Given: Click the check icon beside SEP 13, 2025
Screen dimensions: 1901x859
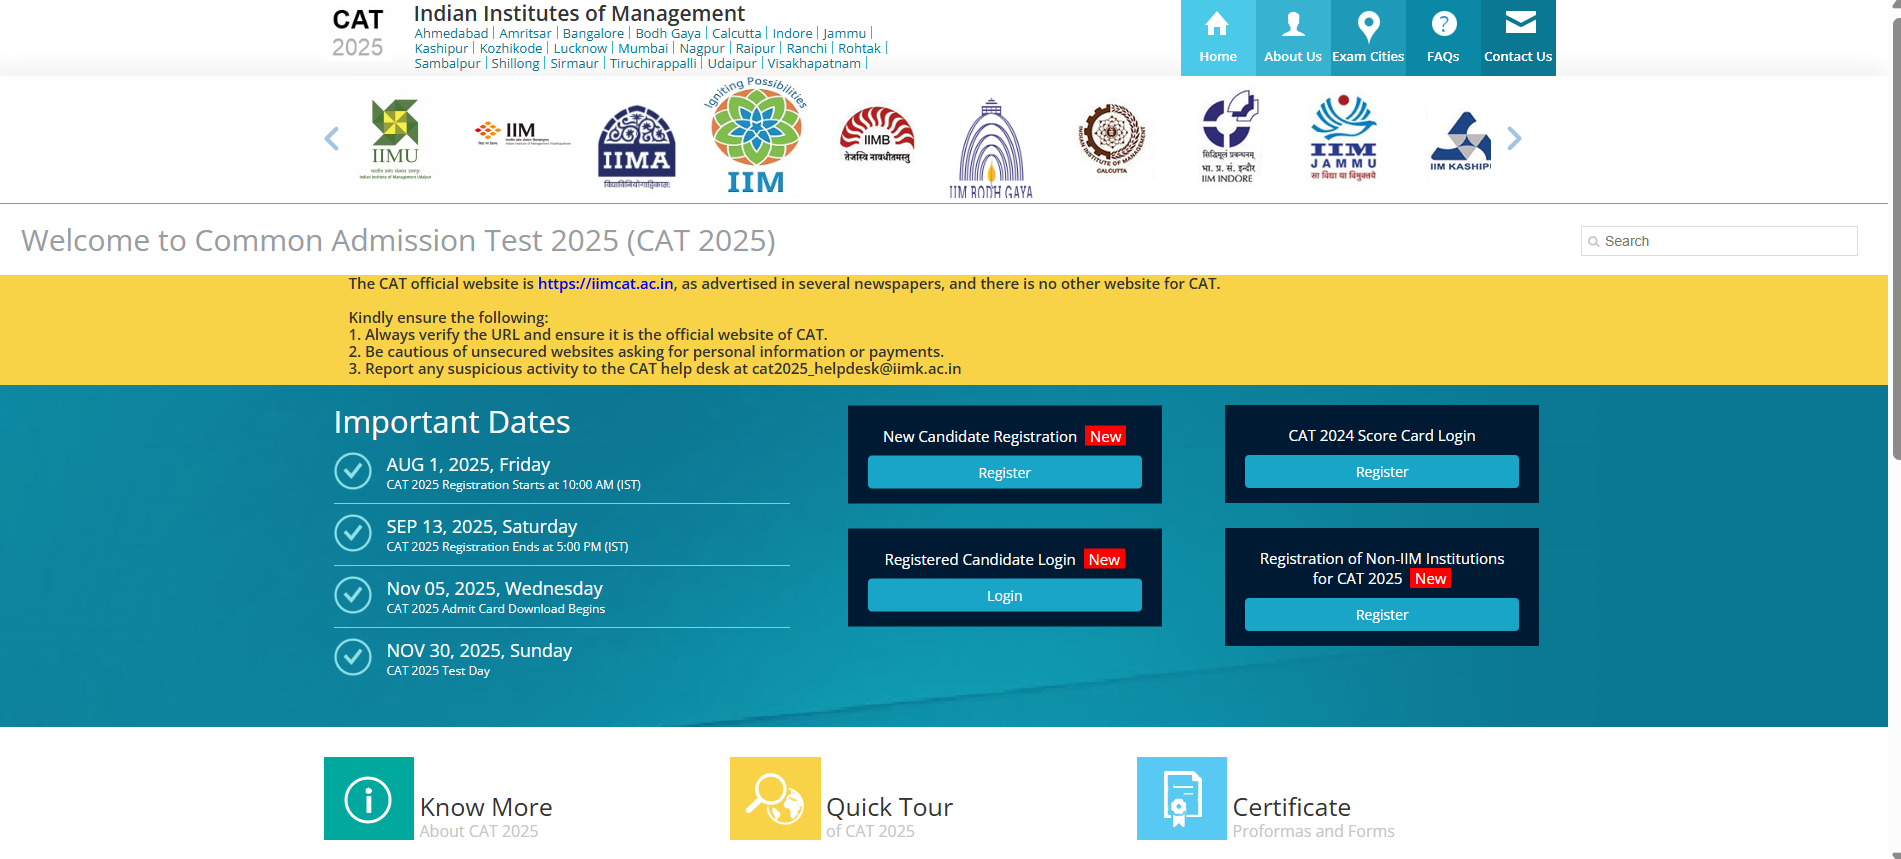Looking at the screenshot, I should [353, 533].
